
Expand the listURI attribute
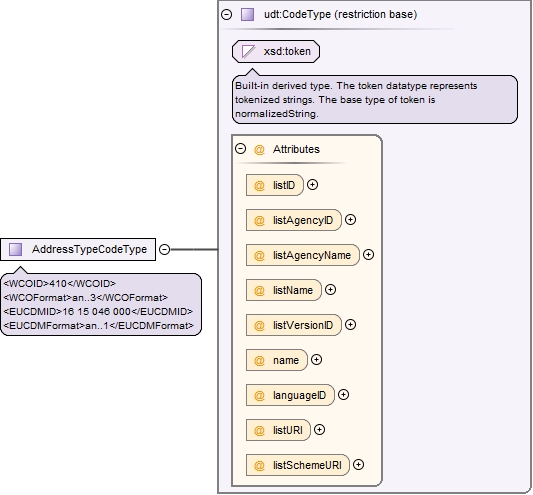coord(319,430)
